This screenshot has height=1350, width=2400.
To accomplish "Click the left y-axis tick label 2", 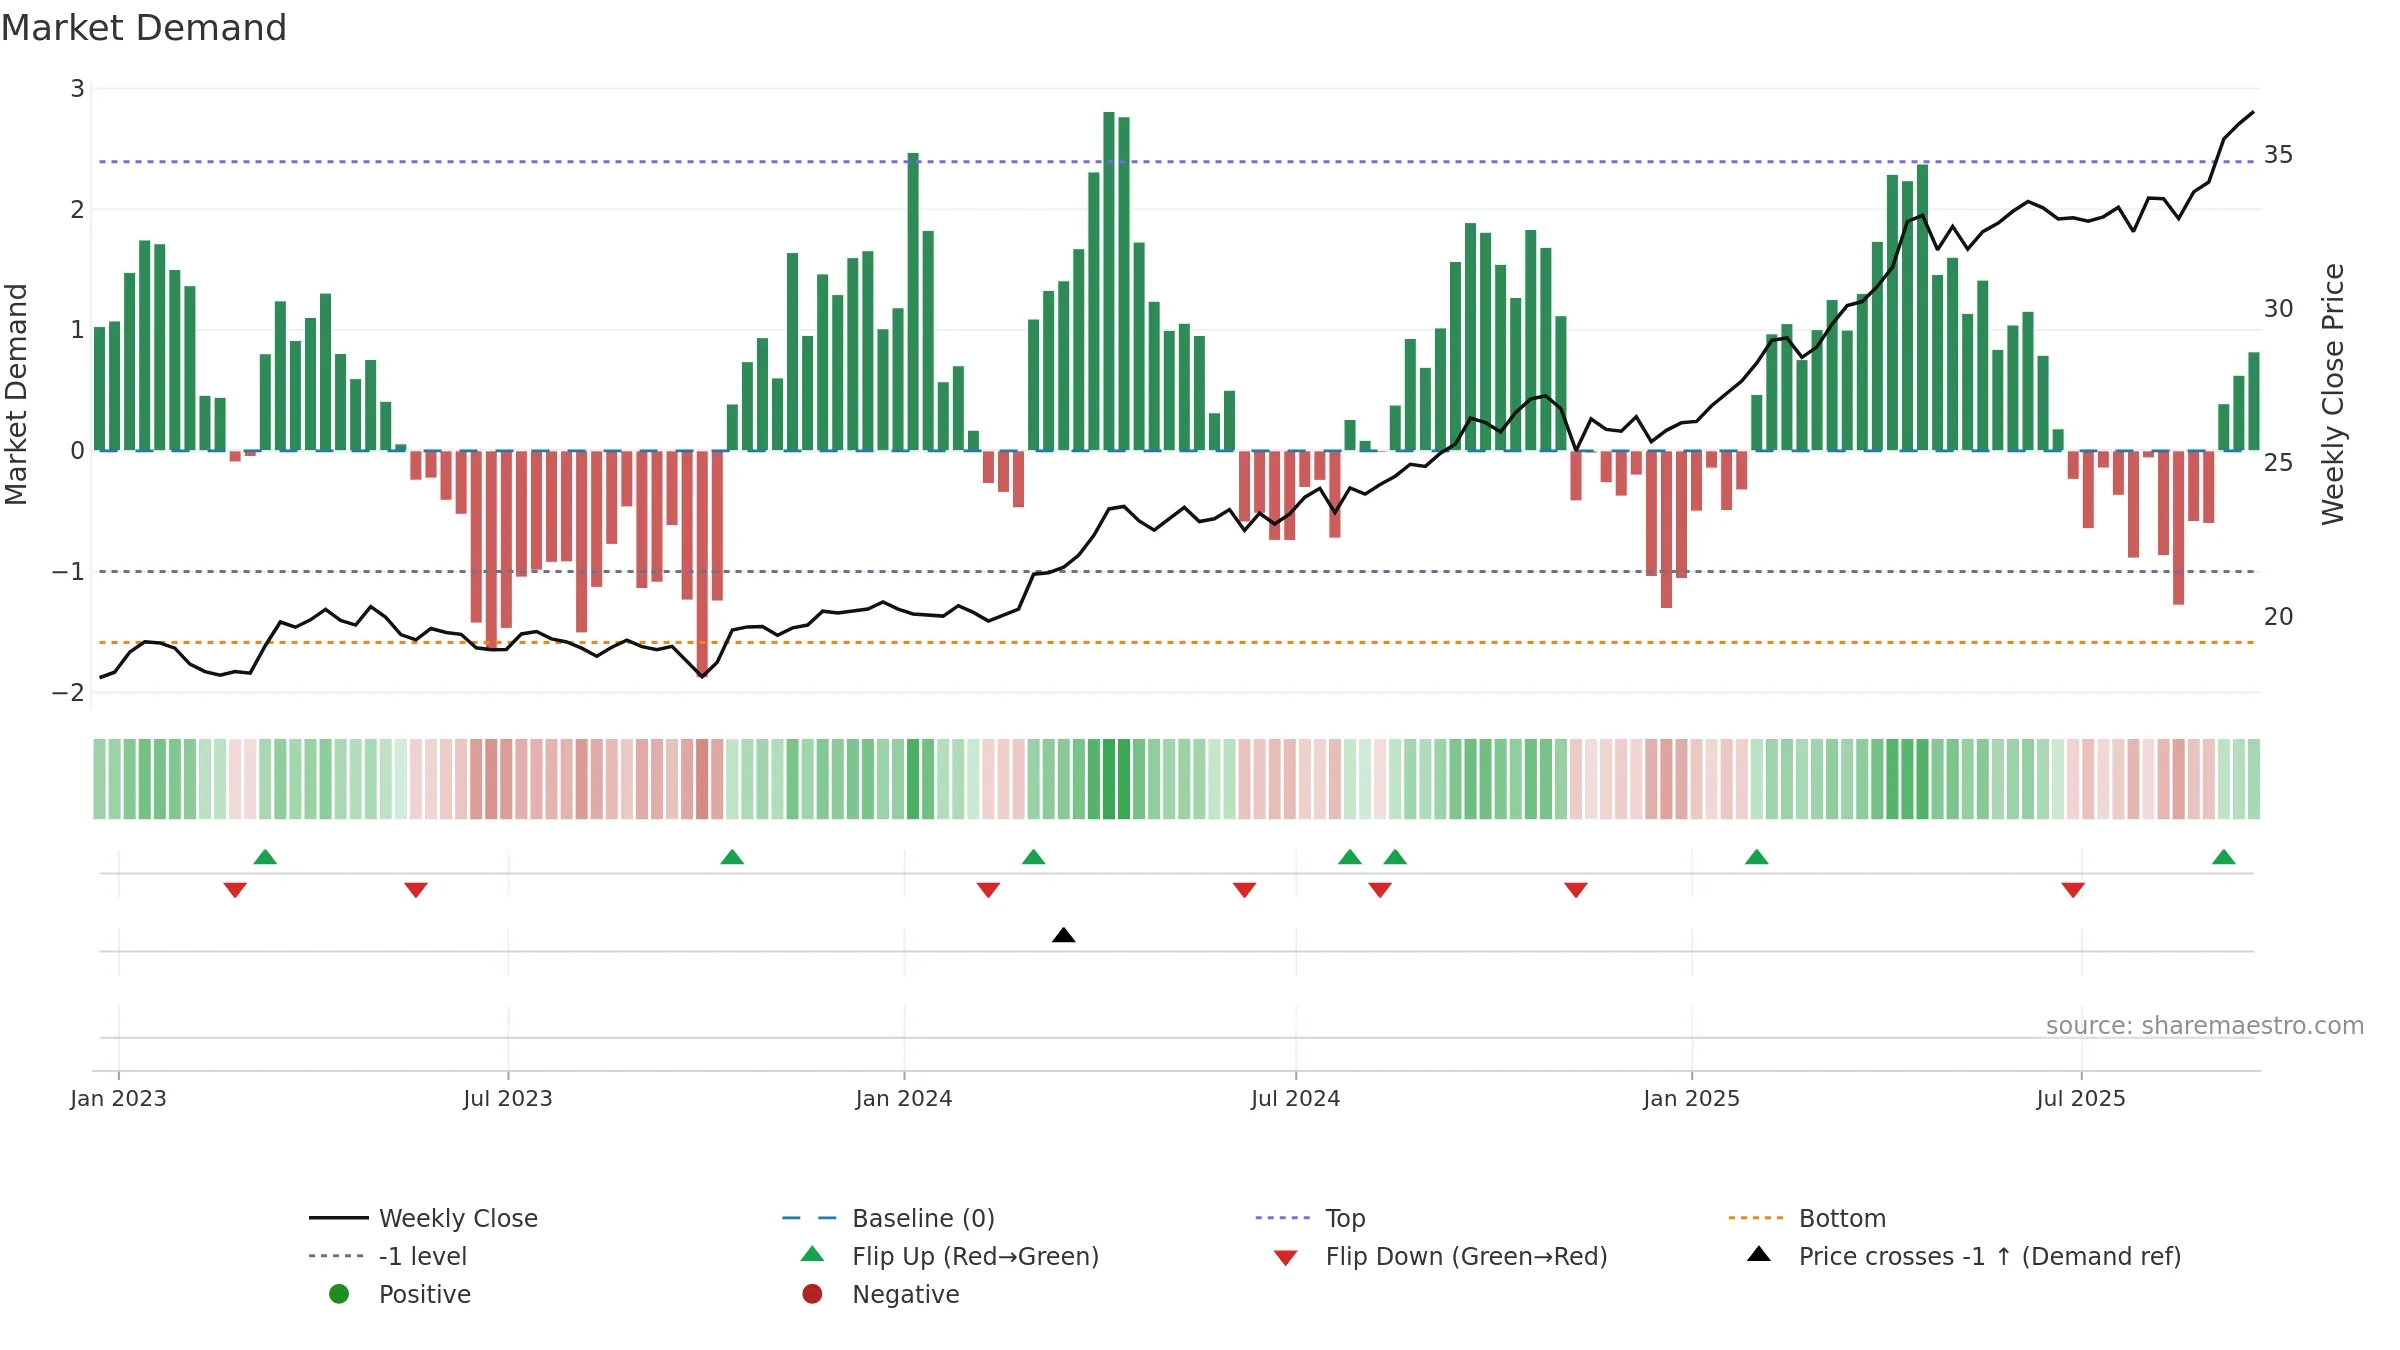I will [x=77, y=209].
